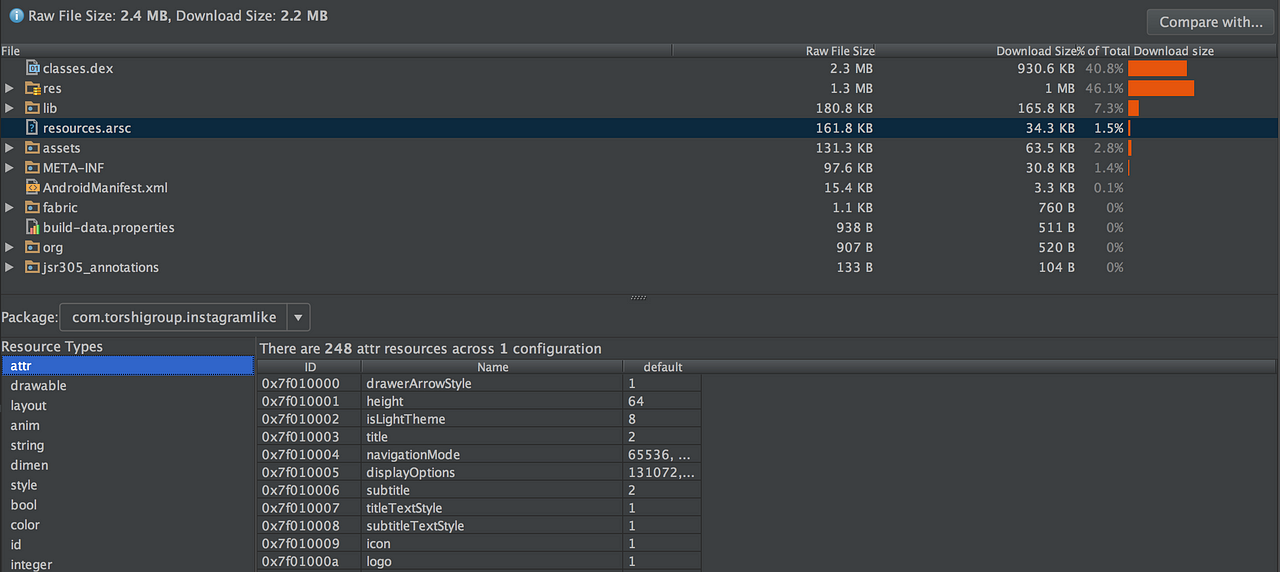
Task: Select the attr resource type
Action: tap(126, 366)
